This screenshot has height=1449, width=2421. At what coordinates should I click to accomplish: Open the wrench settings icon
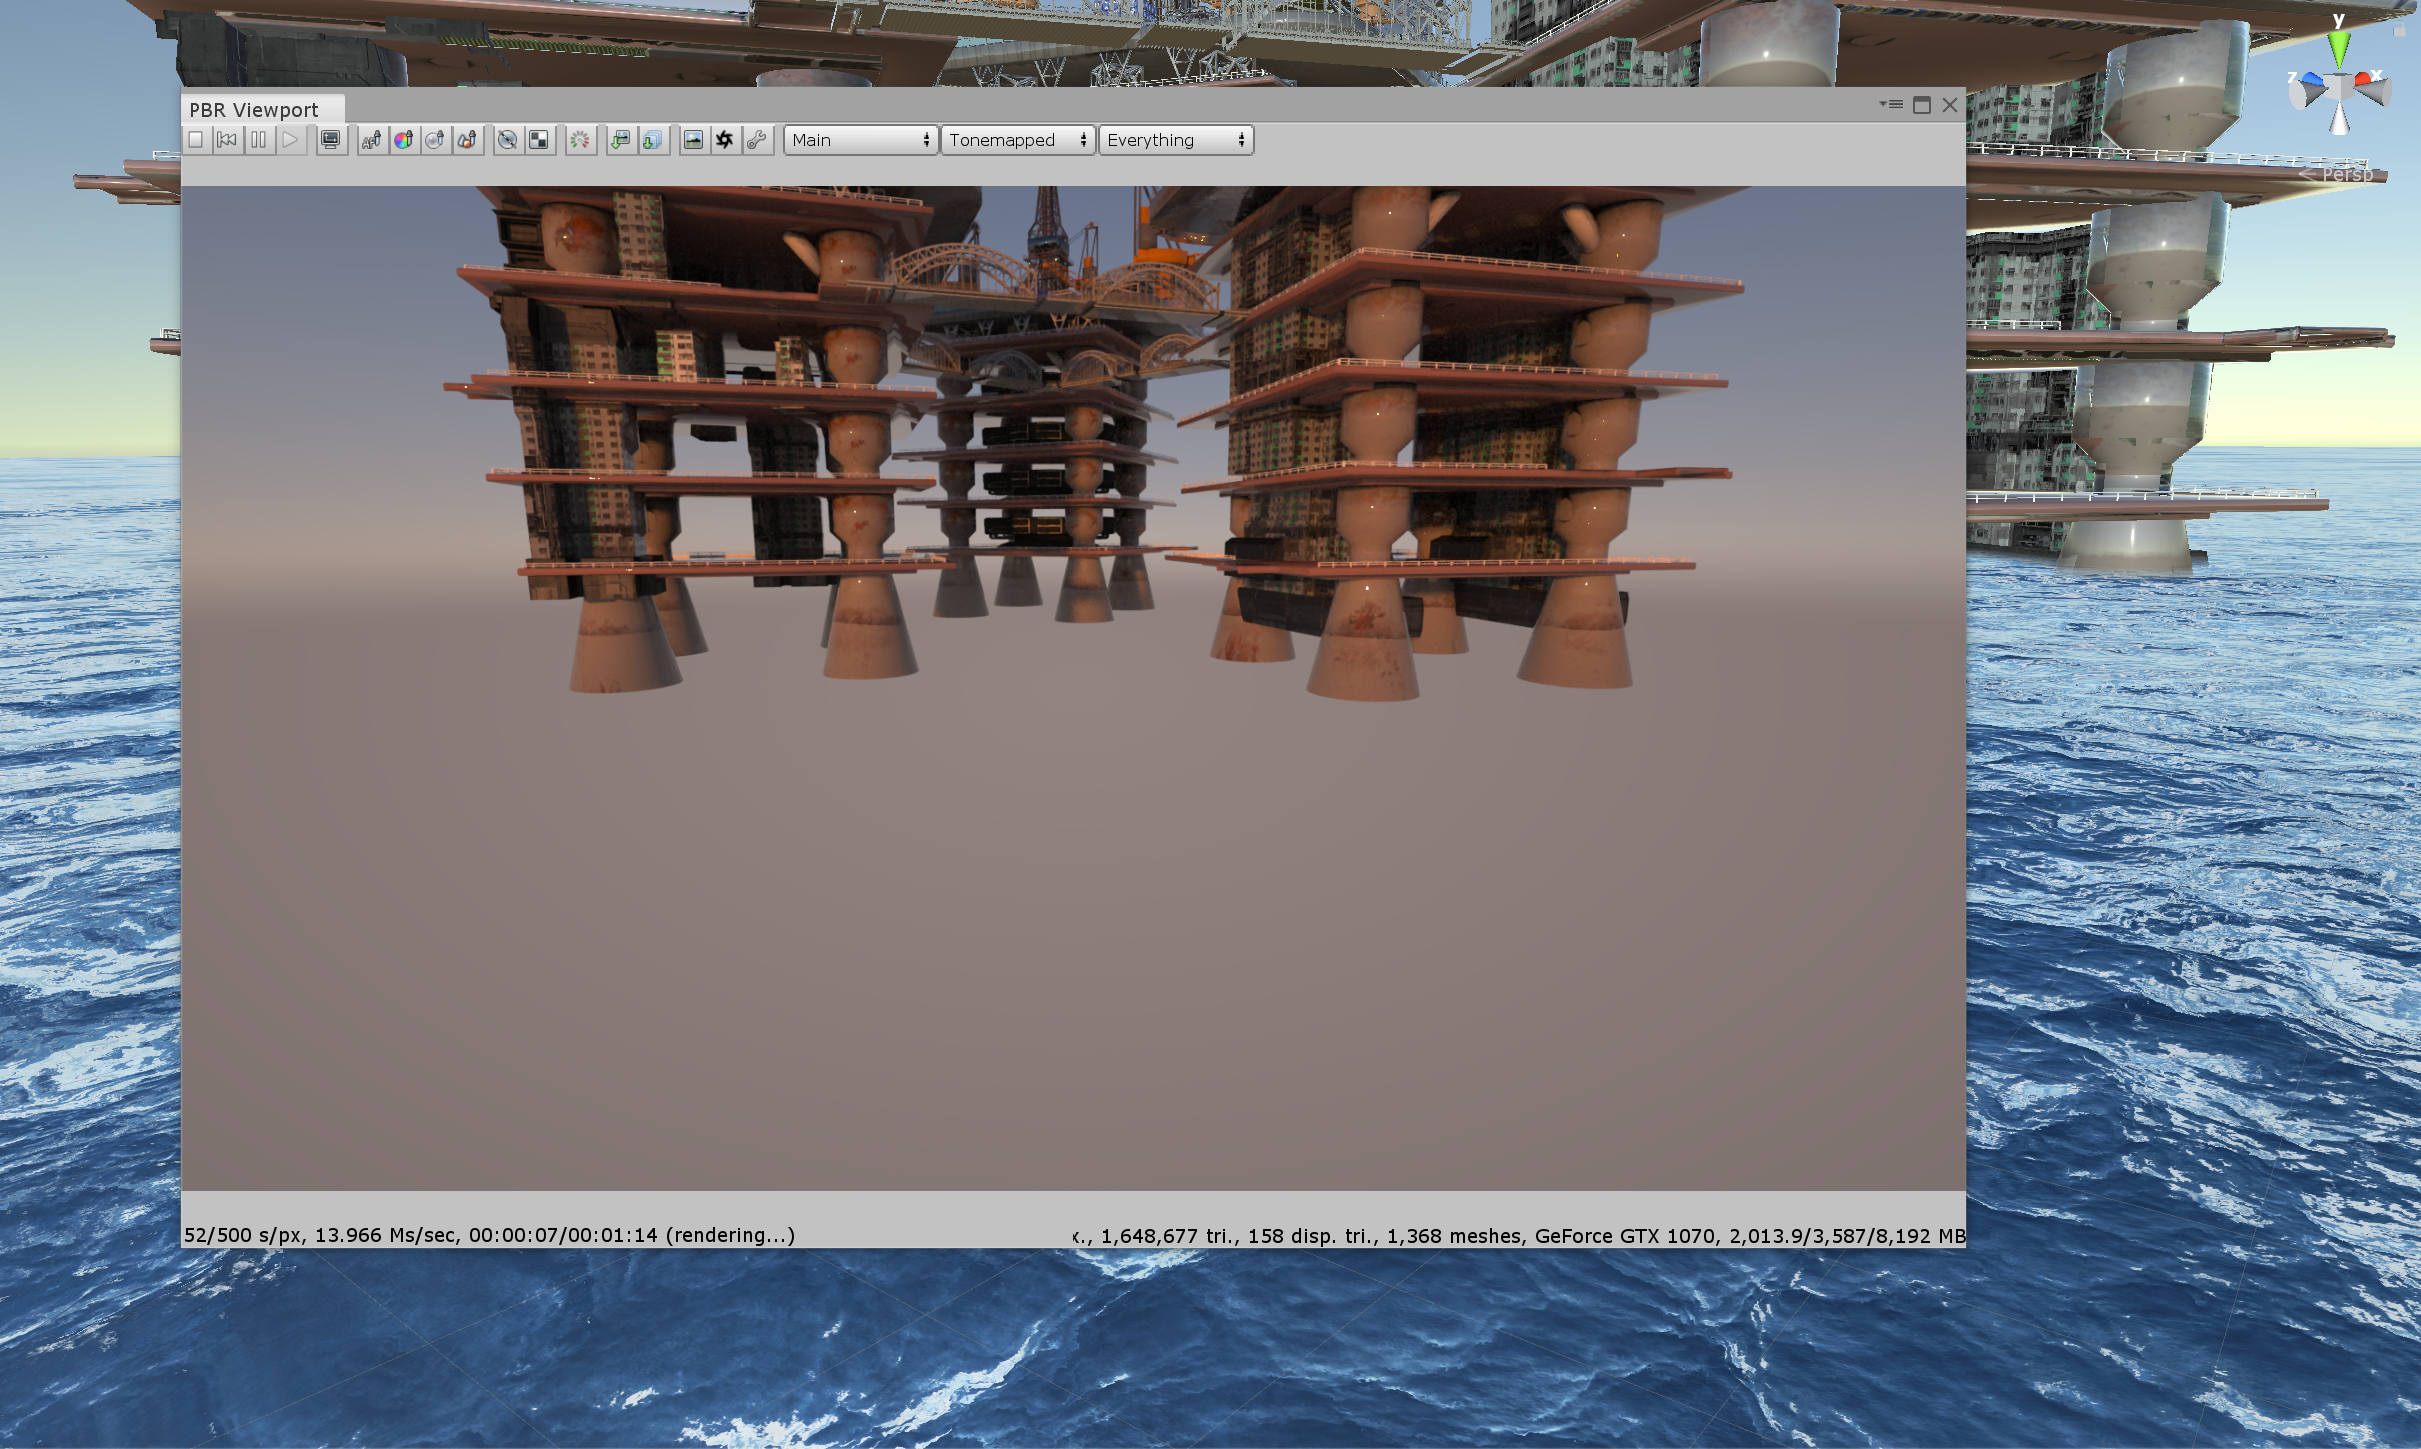tap(757, 140)
